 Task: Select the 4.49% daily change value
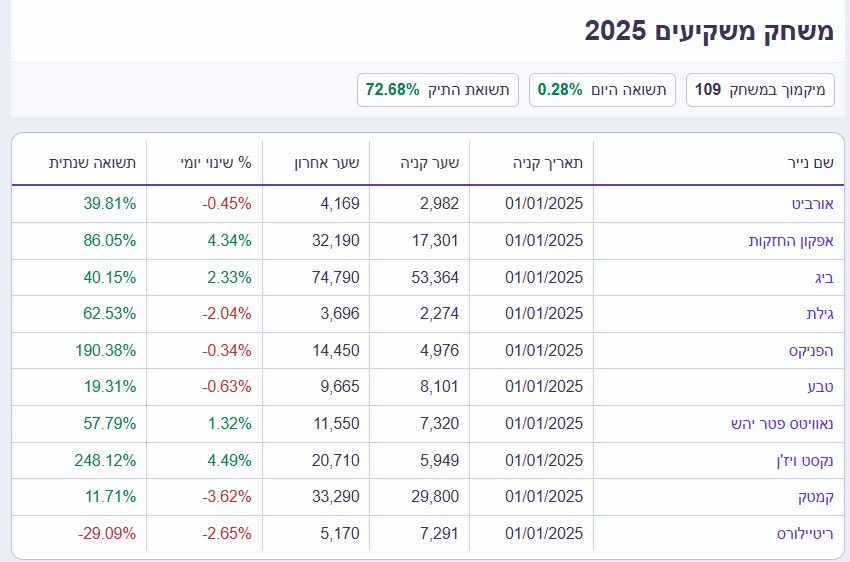229,461
